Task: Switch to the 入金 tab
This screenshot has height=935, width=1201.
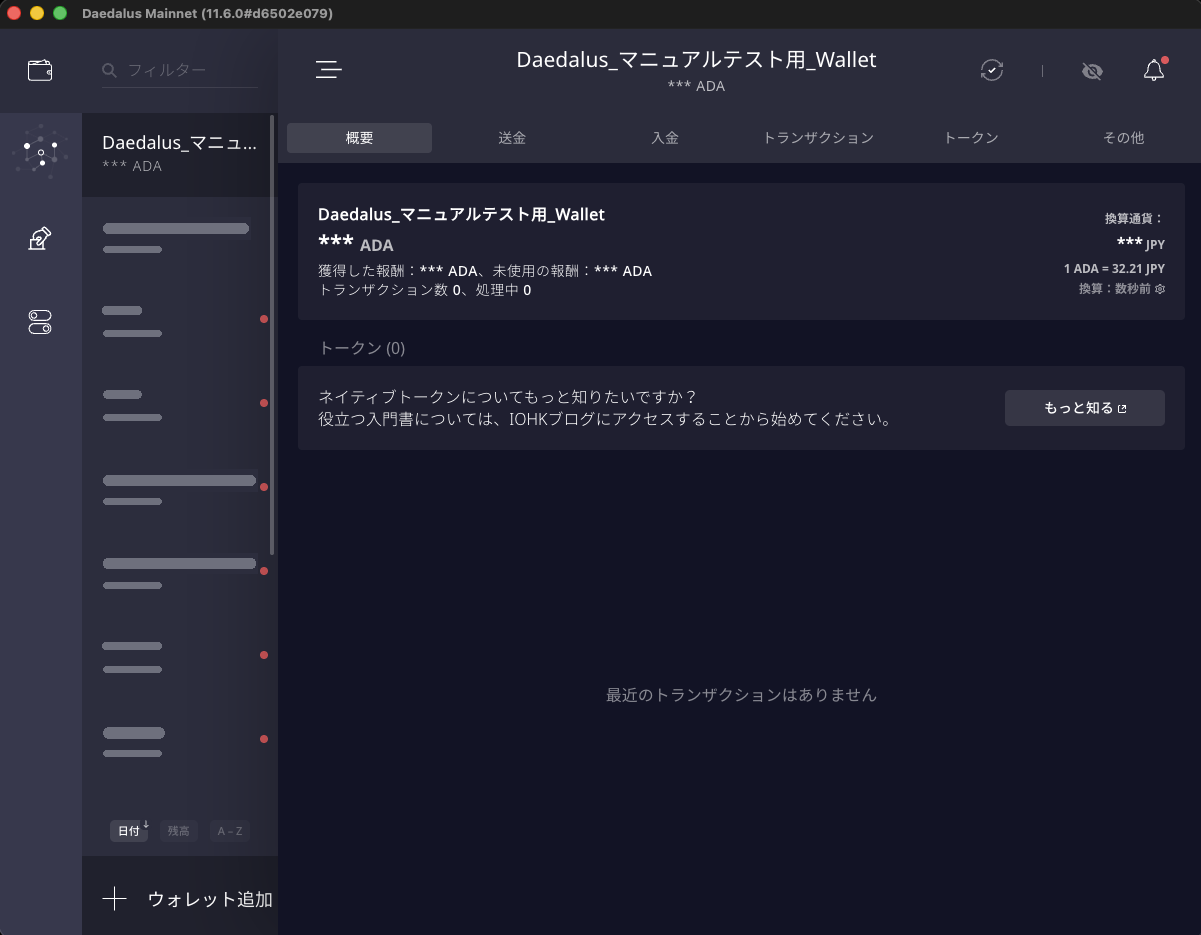Action: point(665,138)
